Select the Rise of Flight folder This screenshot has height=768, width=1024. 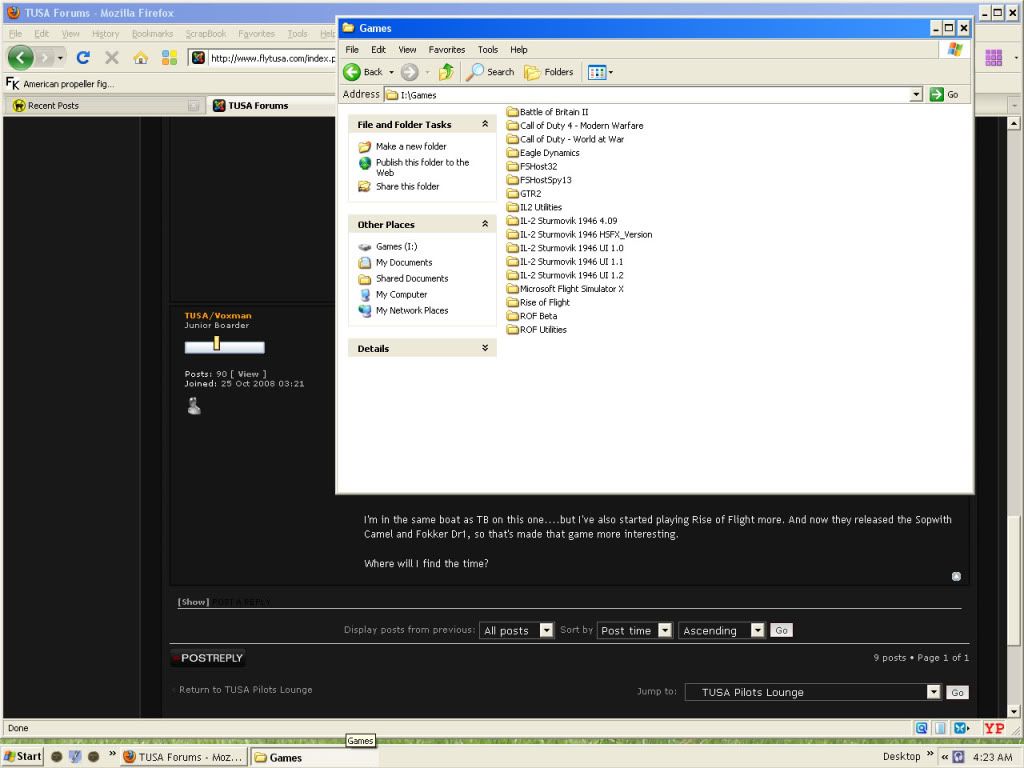545,302
